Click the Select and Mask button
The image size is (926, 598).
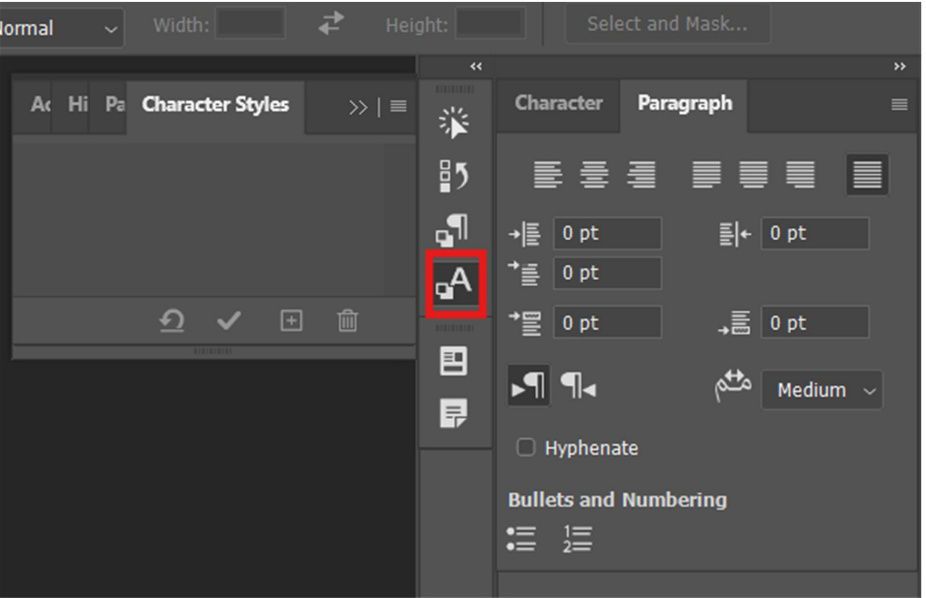coord(667,24)
